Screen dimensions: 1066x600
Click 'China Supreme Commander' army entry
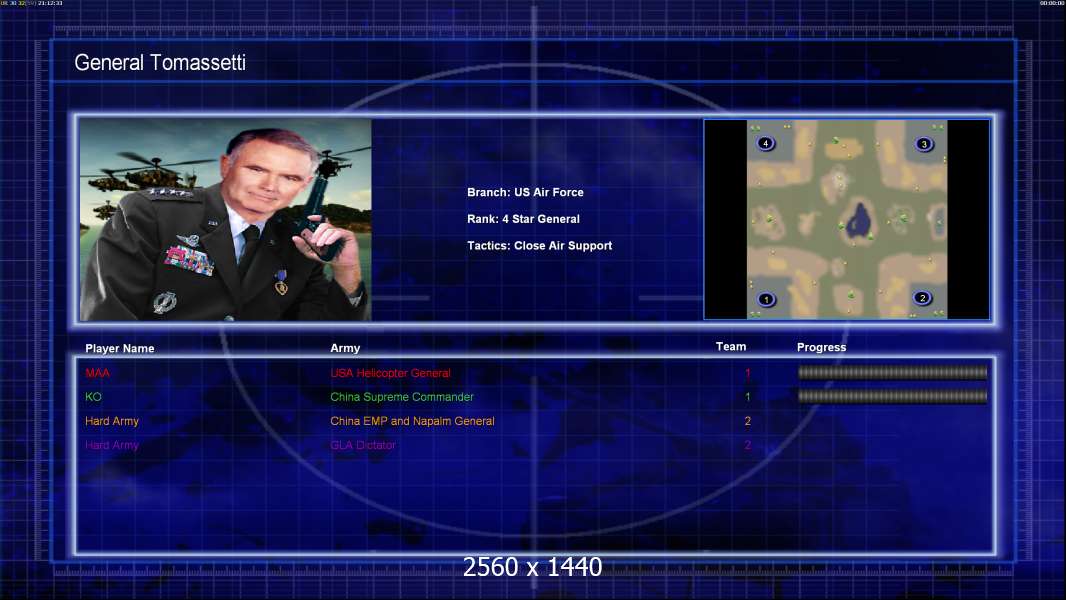pyautogui.click(x=402, y=397)
